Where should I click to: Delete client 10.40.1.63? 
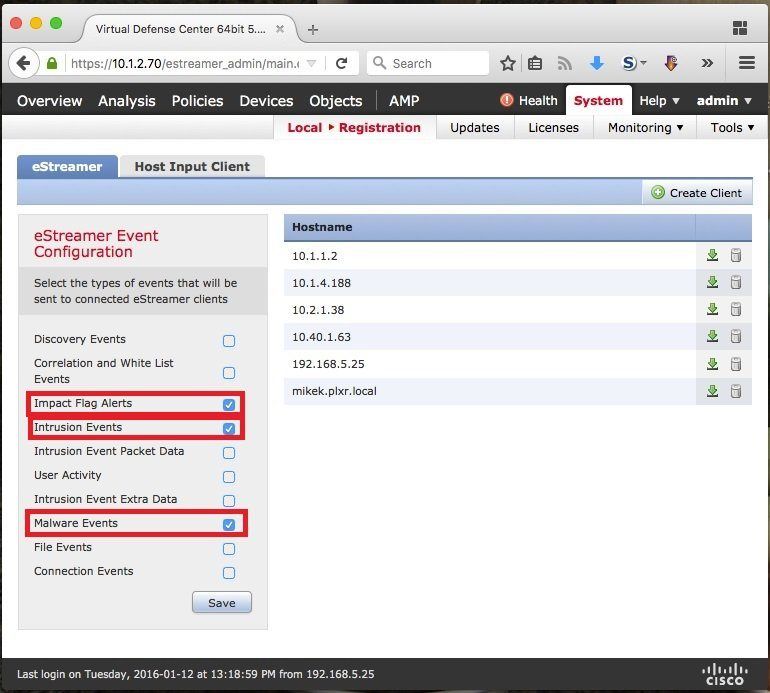[736, 336]
